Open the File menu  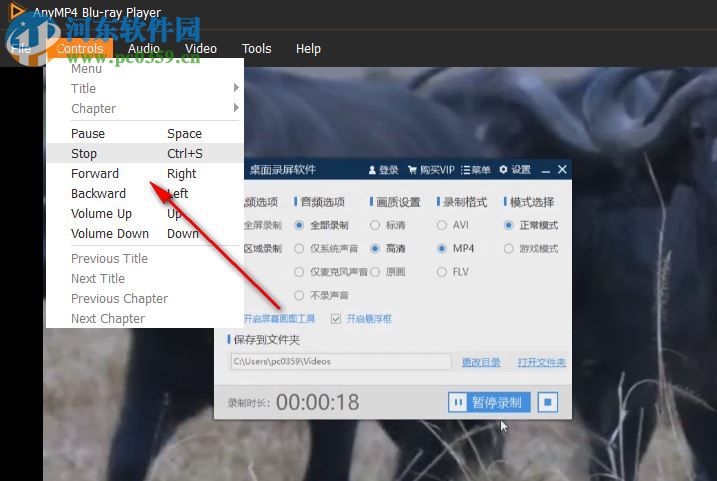[21, 48]
